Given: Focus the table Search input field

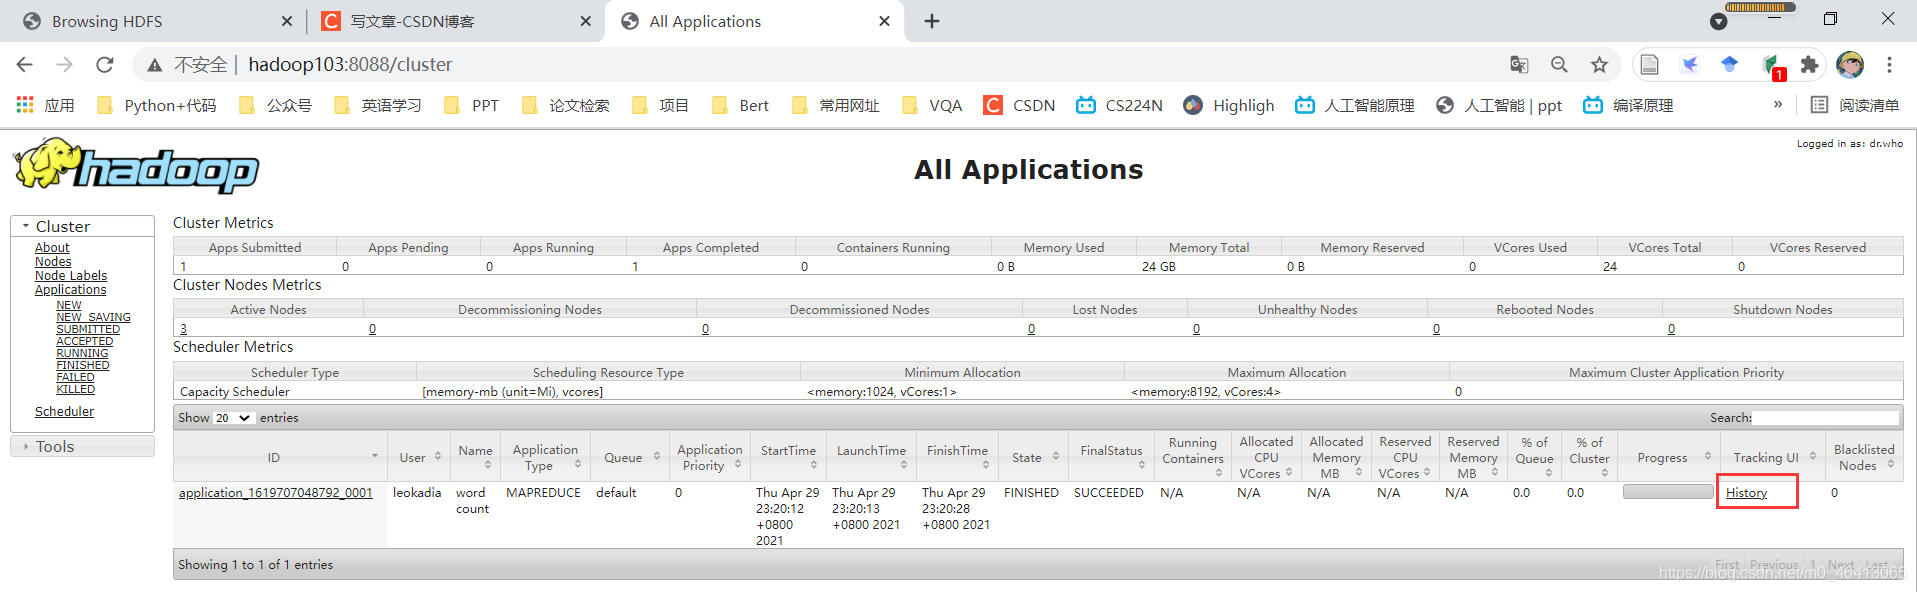Looking at the screenshot, I should point(1825,418).
